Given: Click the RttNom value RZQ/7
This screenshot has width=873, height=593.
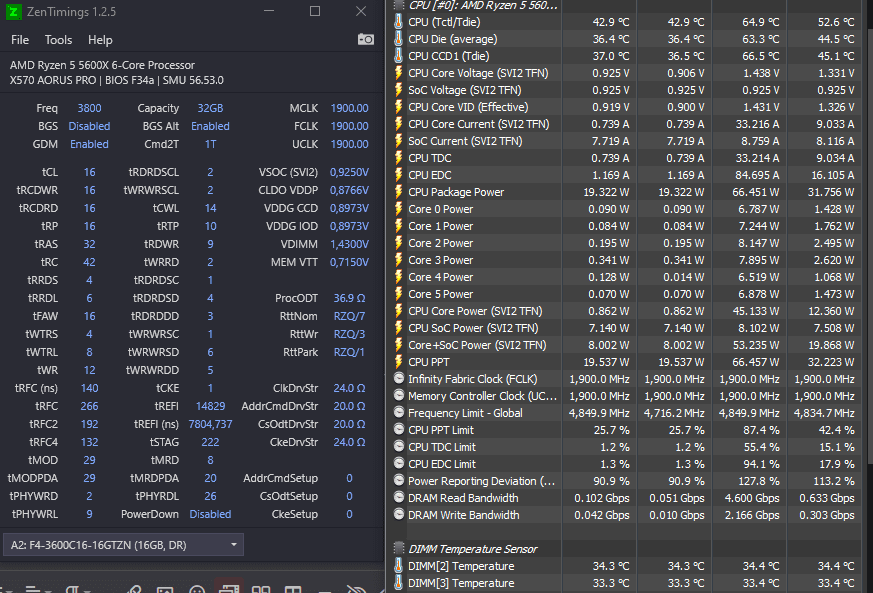Looking at the screenshot, I should click(349, 316).
